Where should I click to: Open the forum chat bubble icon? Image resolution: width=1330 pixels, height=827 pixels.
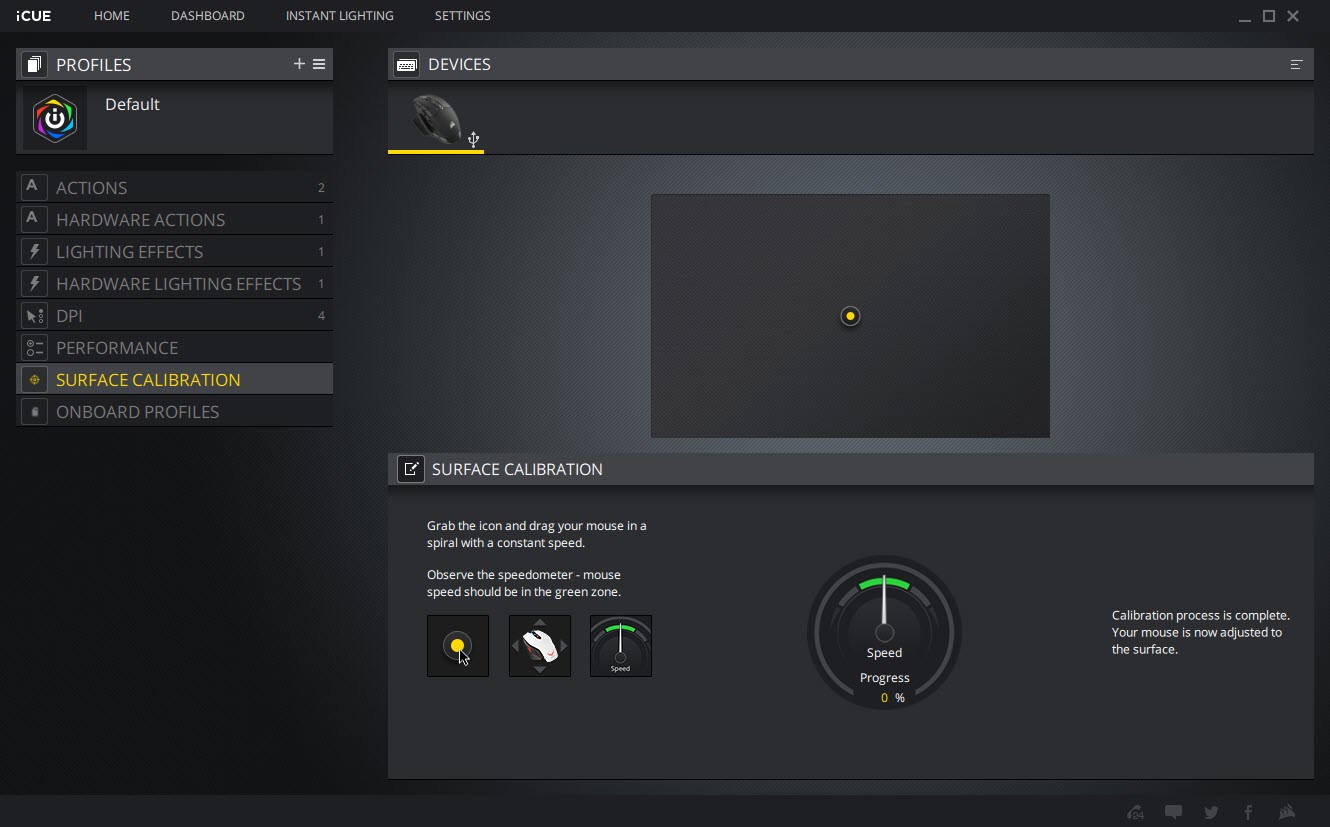point(1173,812)
